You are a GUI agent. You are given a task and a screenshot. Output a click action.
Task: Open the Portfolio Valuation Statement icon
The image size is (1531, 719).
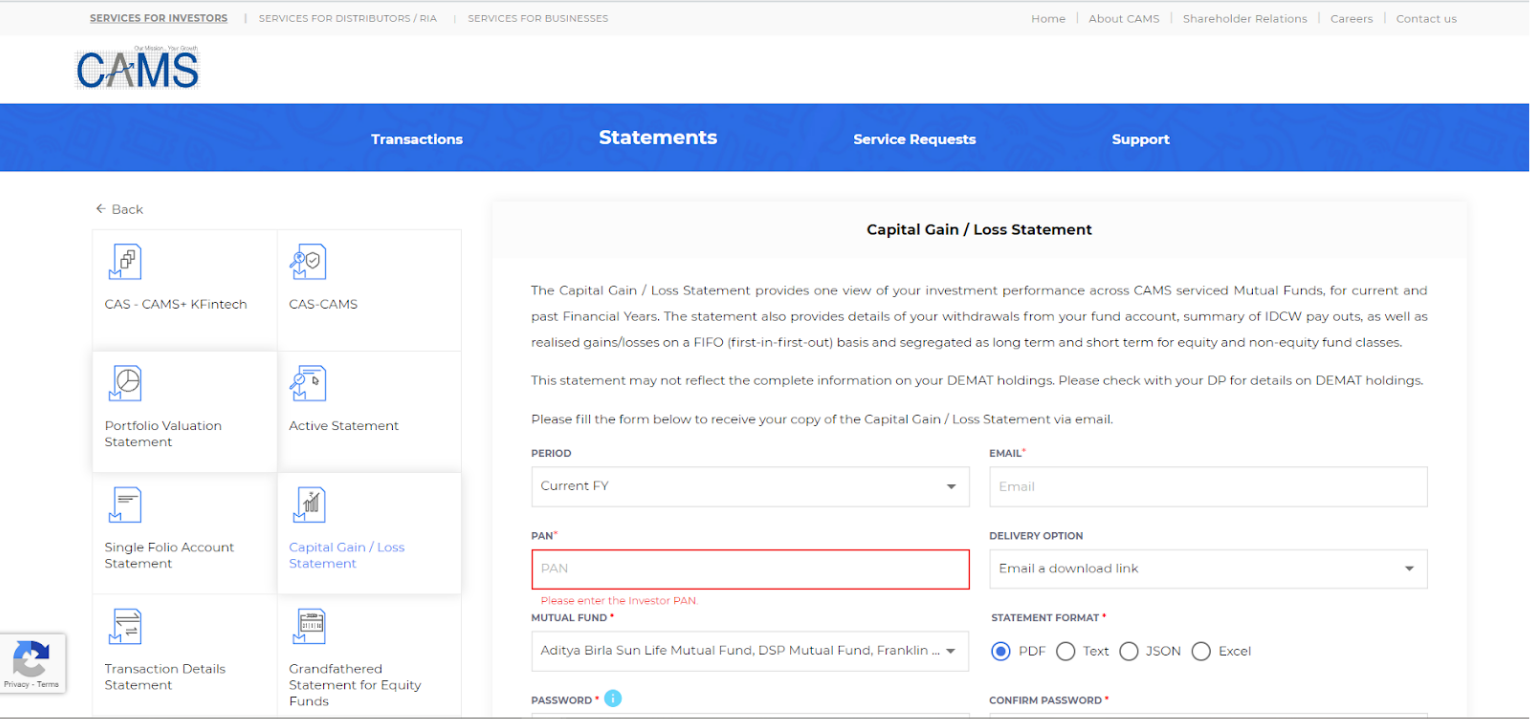[125, 384]
